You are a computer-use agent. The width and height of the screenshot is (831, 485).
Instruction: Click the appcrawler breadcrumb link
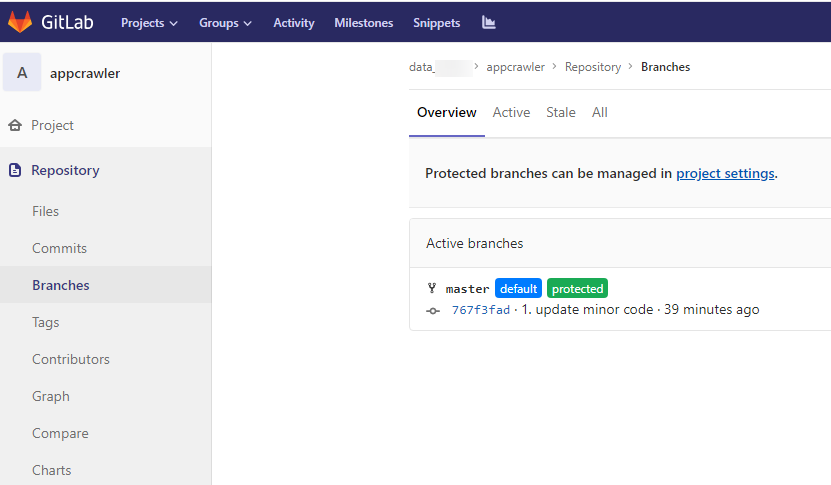point(515,67)
